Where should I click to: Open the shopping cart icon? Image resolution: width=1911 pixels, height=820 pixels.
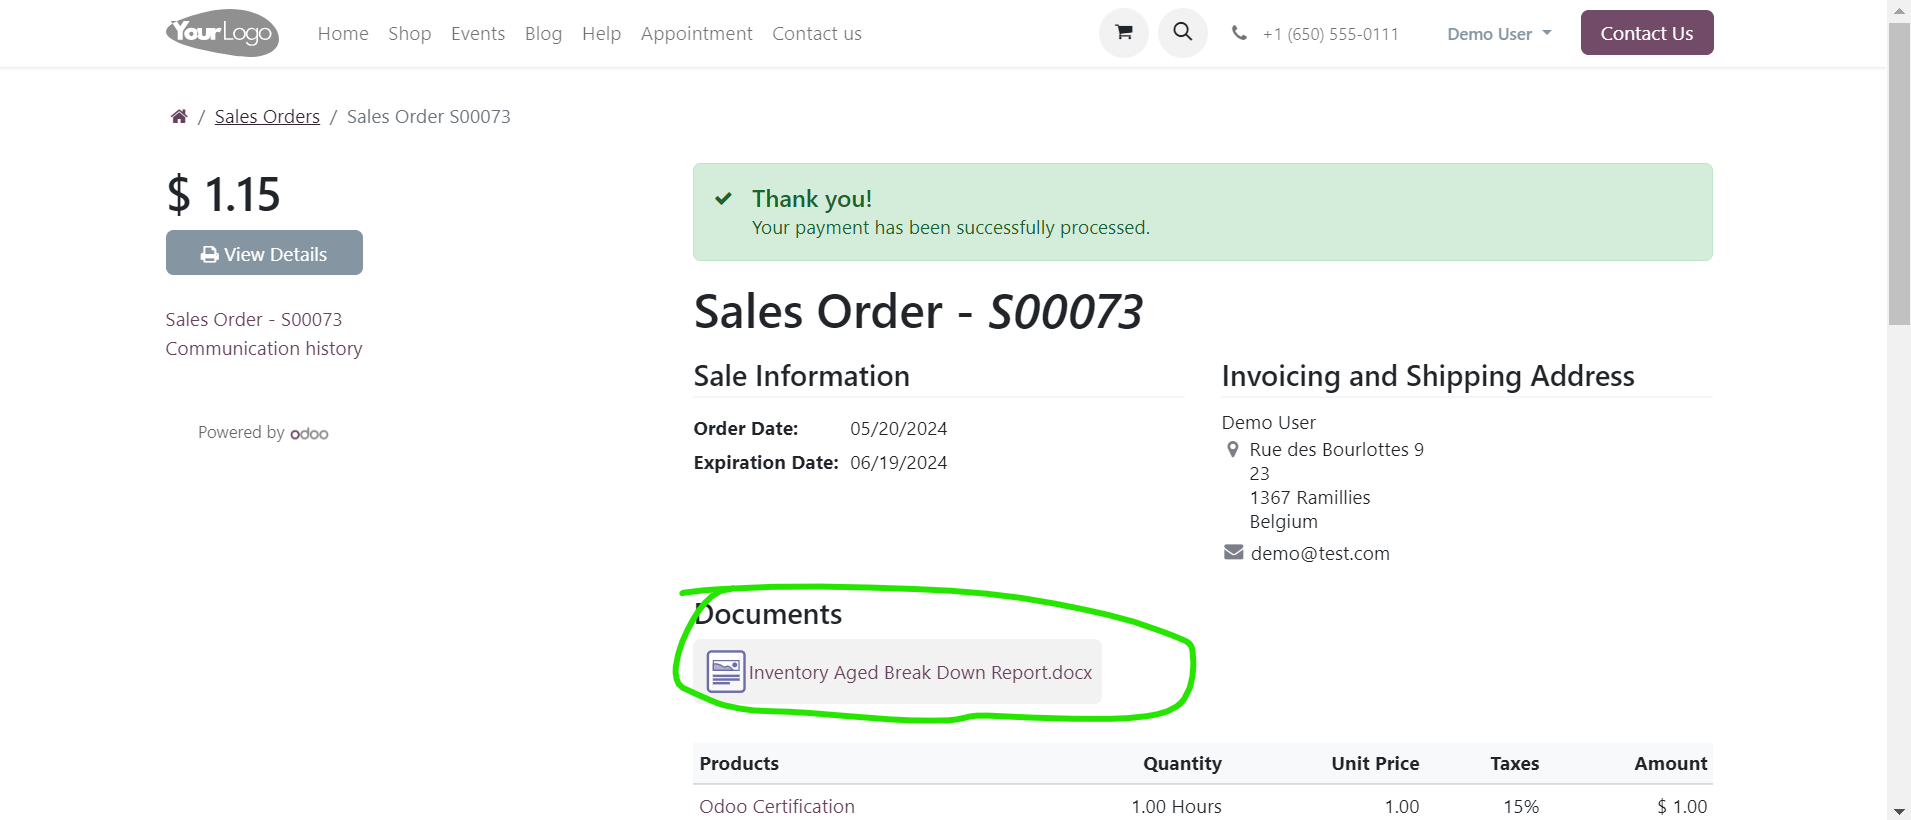1123,33
